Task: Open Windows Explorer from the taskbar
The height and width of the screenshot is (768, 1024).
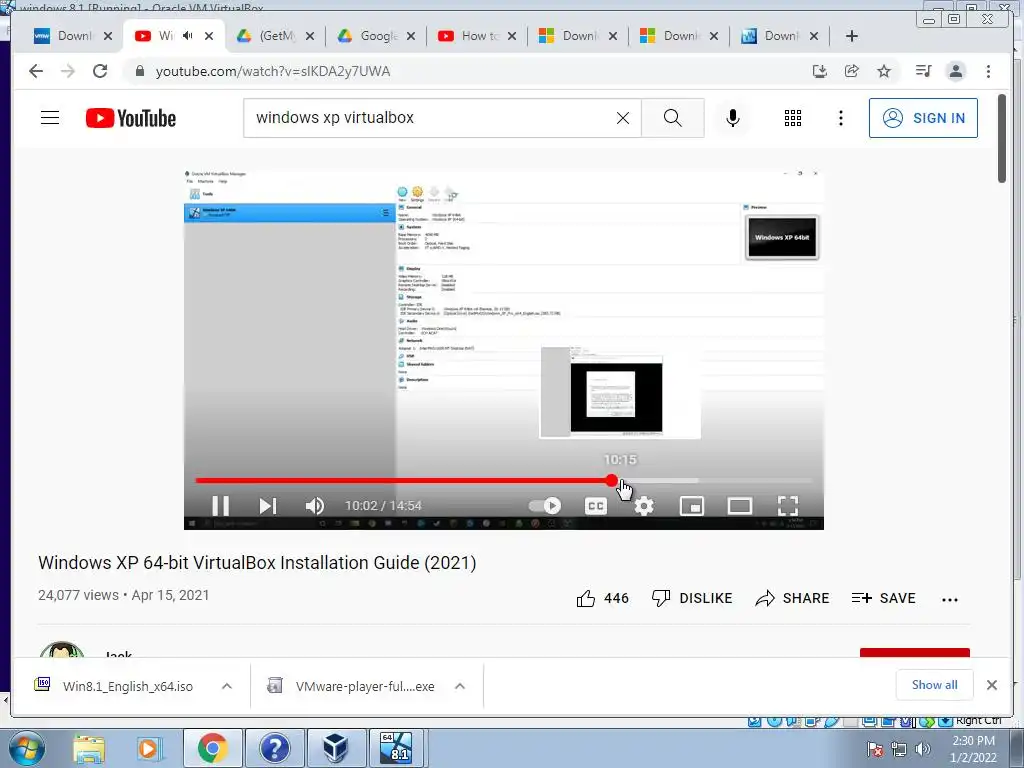Action: coord(89,748)
